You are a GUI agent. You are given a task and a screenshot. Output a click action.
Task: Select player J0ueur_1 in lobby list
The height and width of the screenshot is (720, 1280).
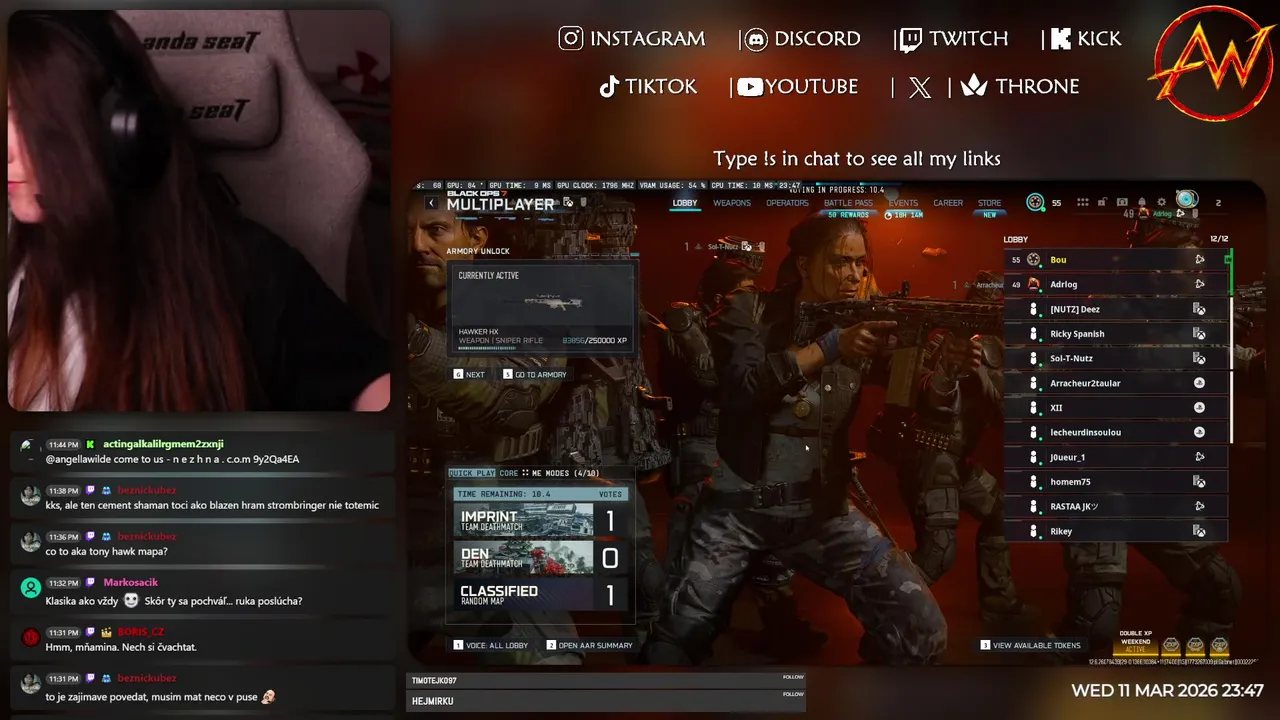click(1116, 457)
